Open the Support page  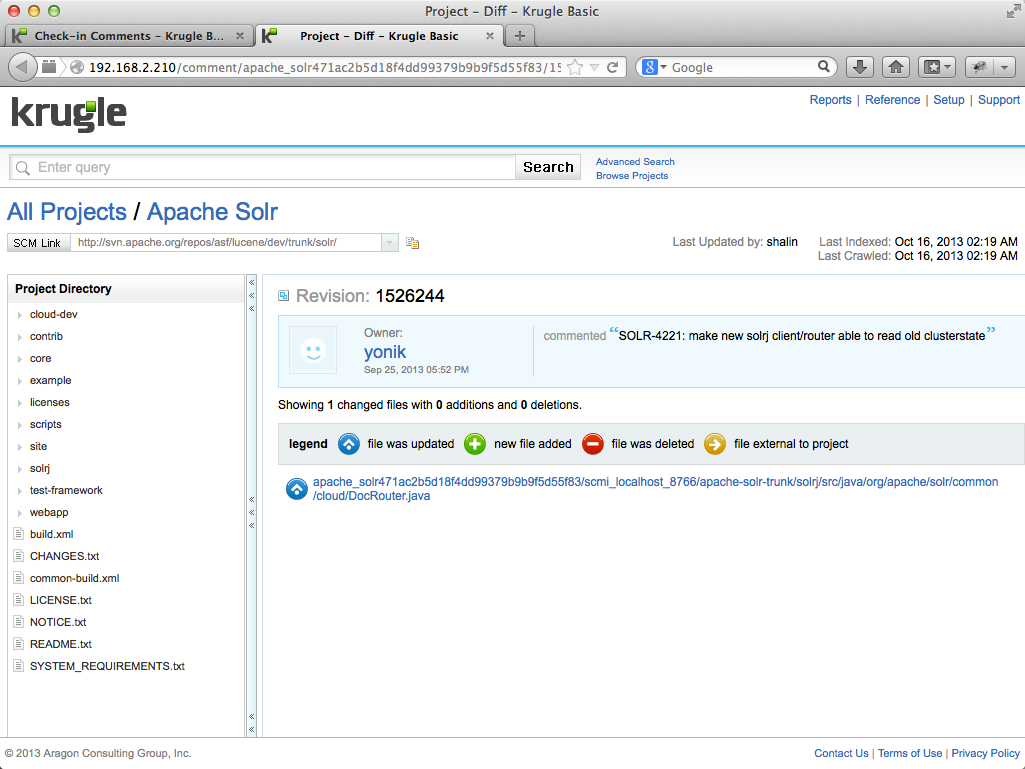pos(999,99)
